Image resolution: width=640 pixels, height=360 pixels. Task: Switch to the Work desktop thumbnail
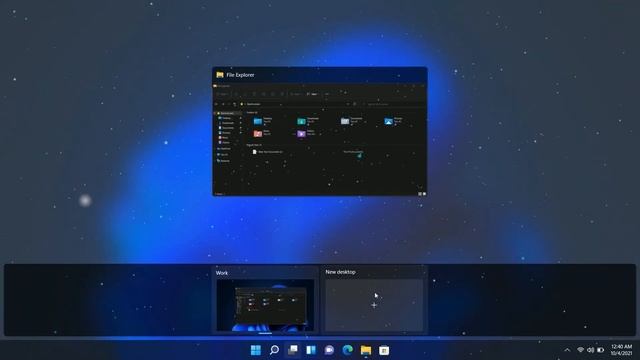point(265,305)
